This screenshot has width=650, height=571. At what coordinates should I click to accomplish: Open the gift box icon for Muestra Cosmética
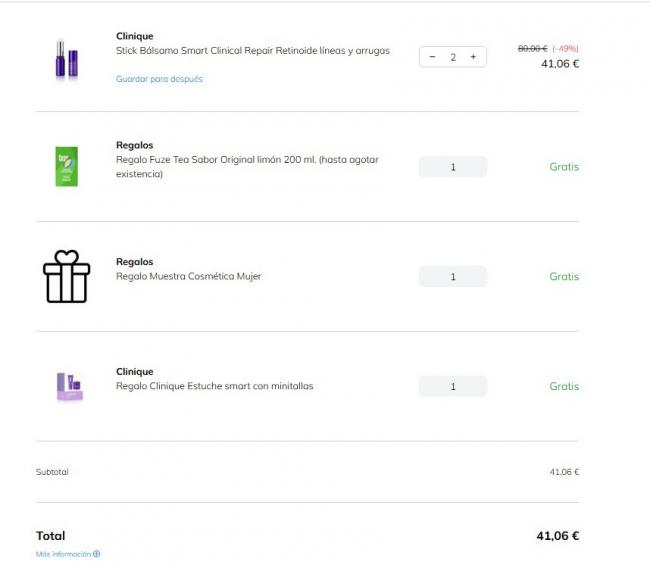tap(67, 276)
